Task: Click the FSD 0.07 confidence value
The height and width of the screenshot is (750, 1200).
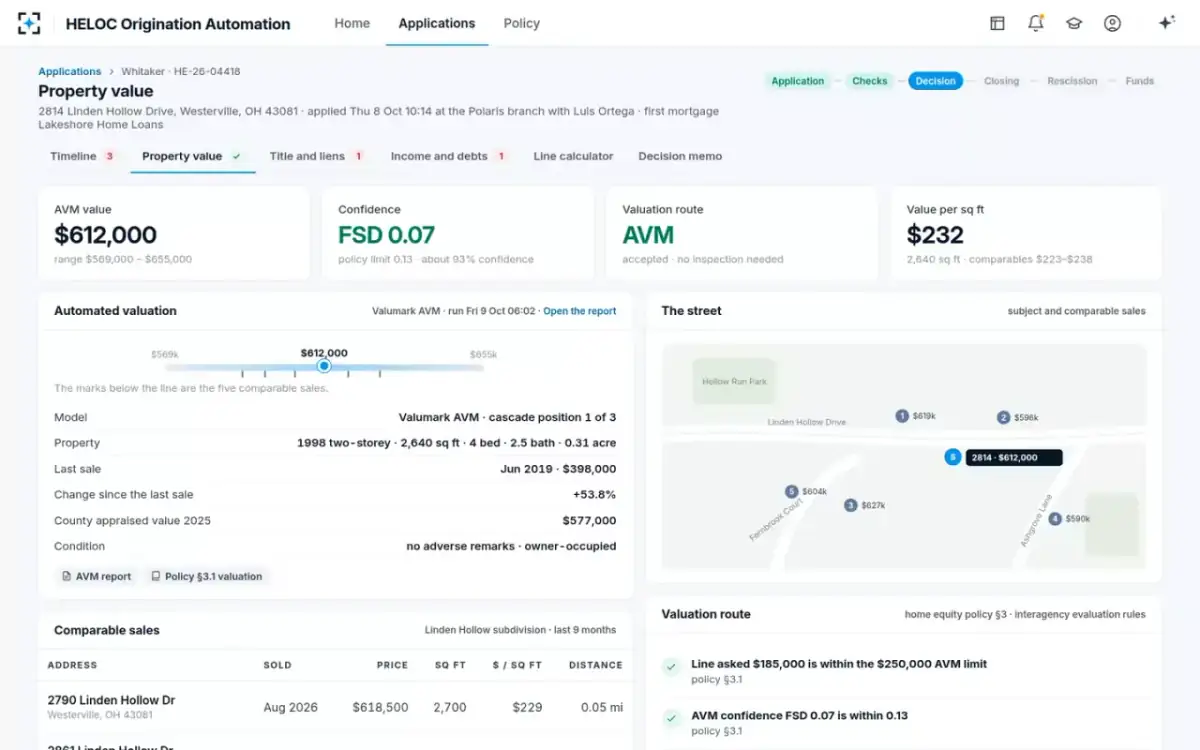Action: tap(386, 235)
